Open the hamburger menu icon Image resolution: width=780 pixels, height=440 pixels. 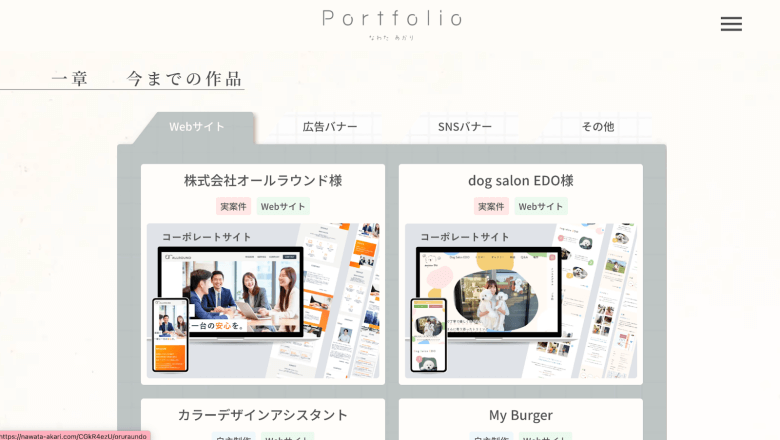(x=731, y=24)
